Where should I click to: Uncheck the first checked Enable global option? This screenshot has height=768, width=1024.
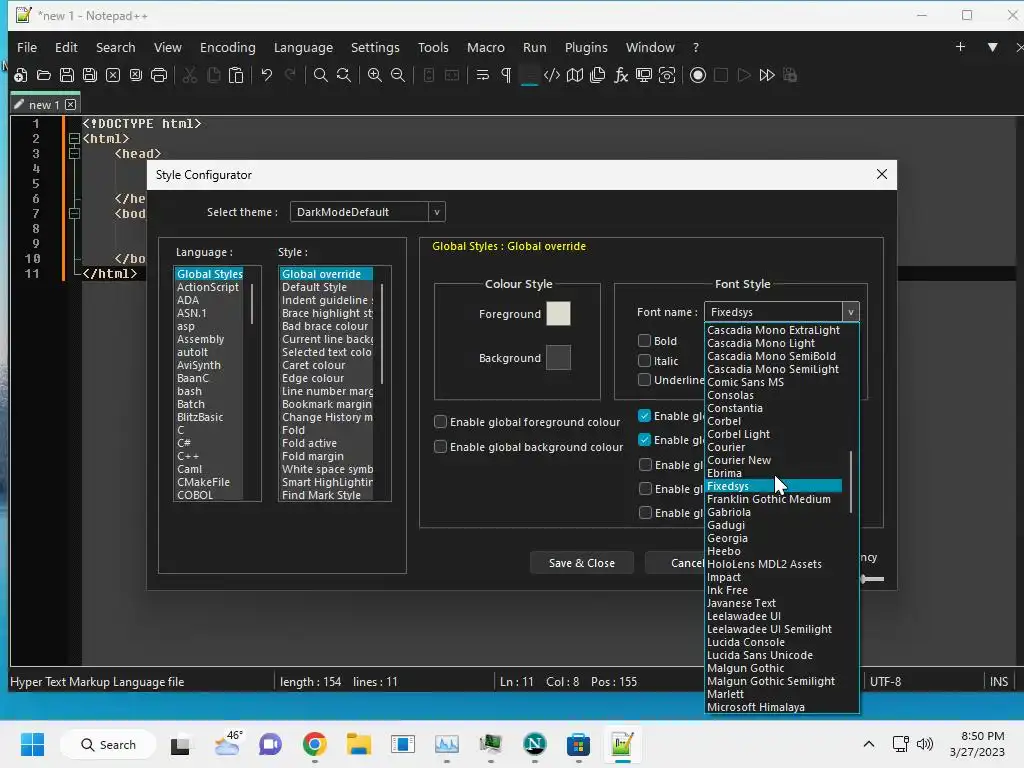point(645,416)
